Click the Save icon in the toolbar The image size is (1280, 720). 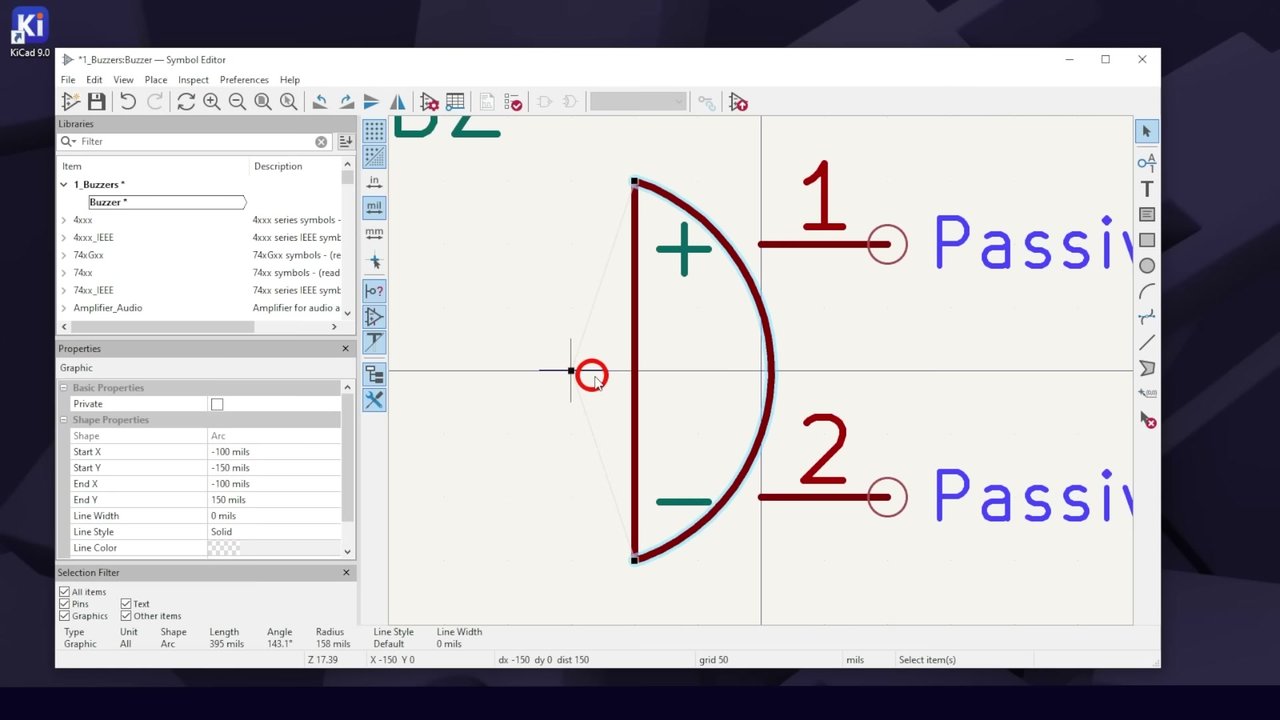tap(96, 102)
